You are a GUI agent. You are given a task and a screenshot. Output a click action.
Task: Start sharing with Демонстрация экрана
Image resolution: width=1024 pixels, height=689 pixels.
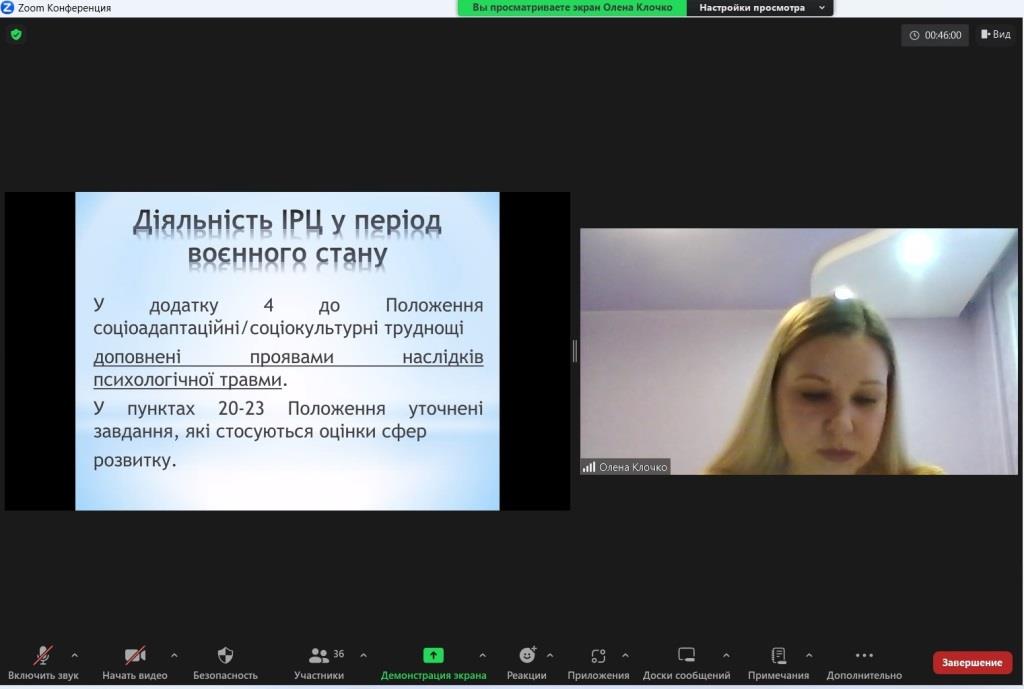pyautogui.click(x=433, y=662)
